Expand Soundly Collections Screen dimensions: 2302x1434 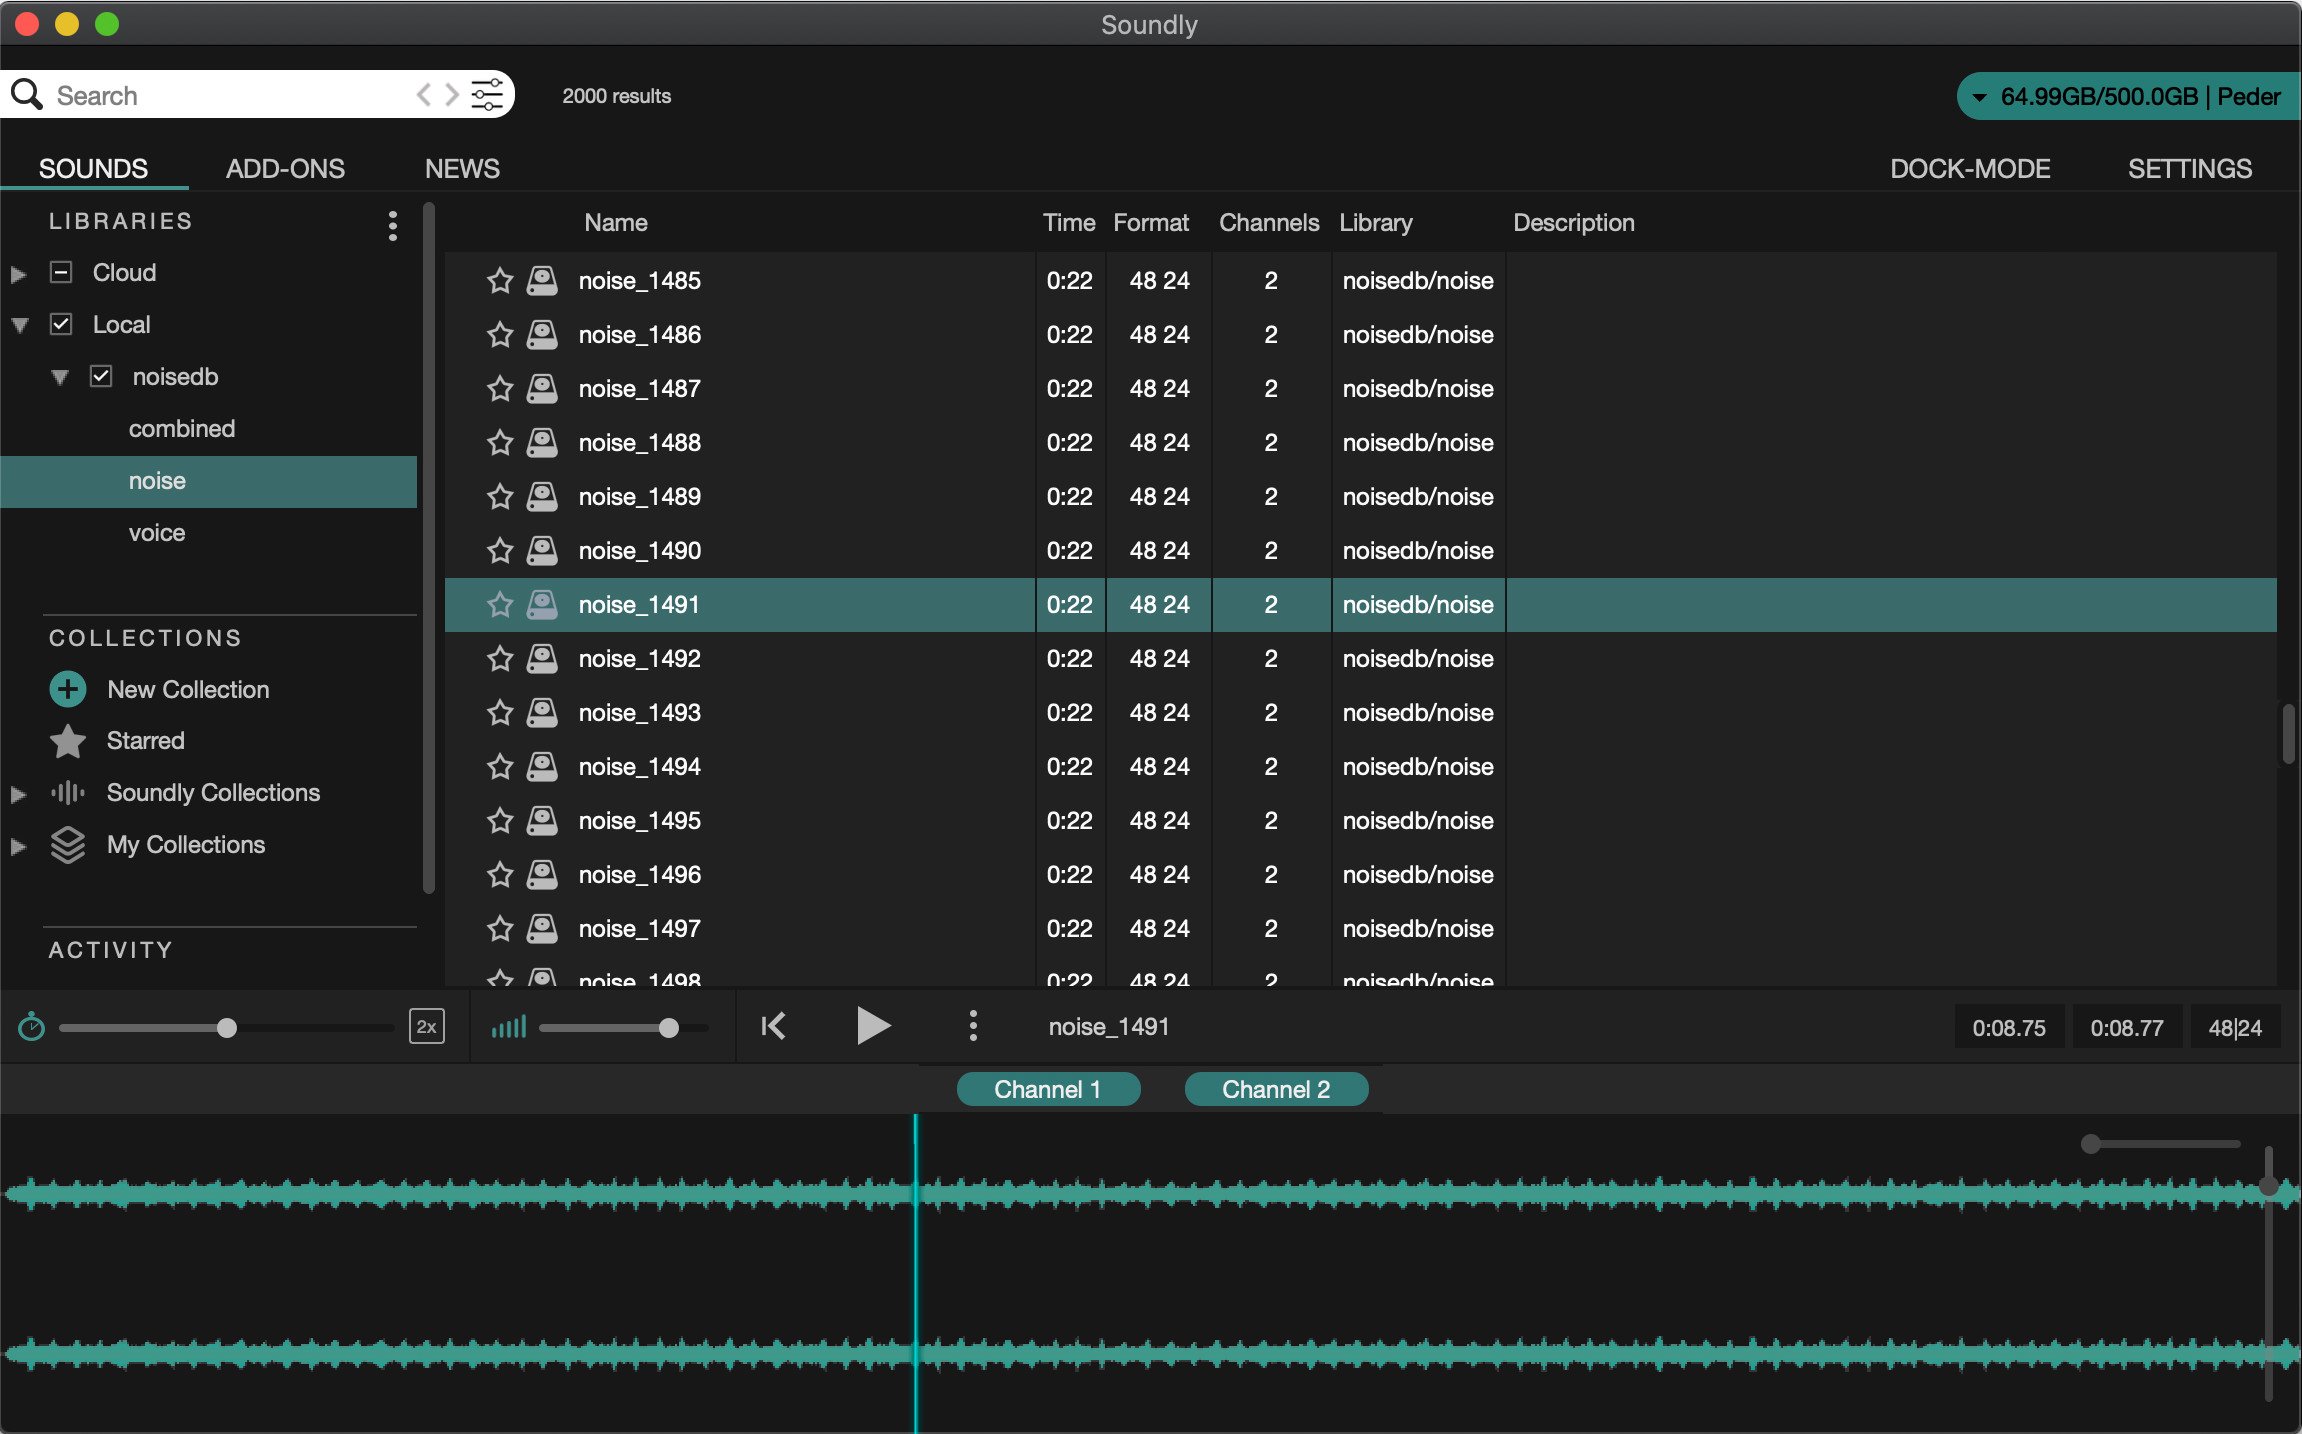pyautogui.click(x=18, y=794)
